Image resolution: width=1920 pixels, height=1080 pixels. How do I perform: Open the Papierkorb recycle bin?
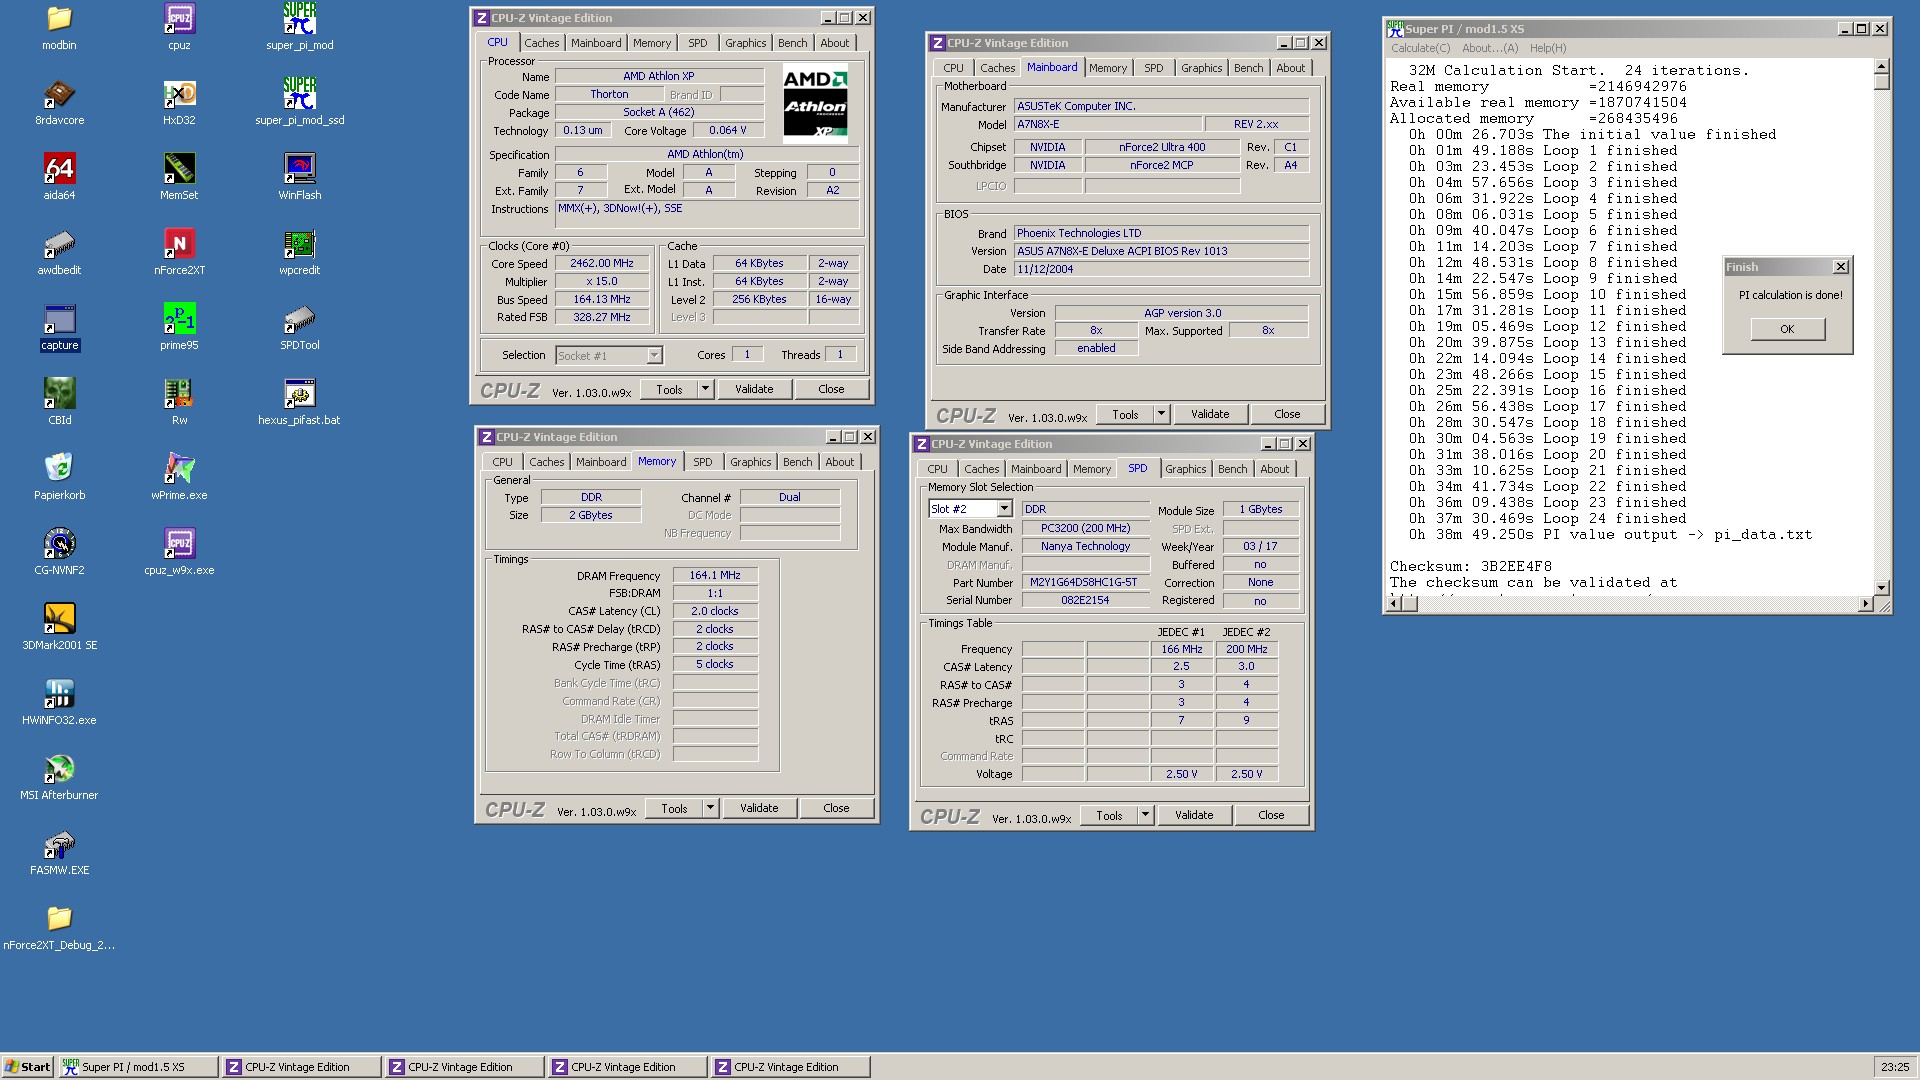tap(59, 477)
